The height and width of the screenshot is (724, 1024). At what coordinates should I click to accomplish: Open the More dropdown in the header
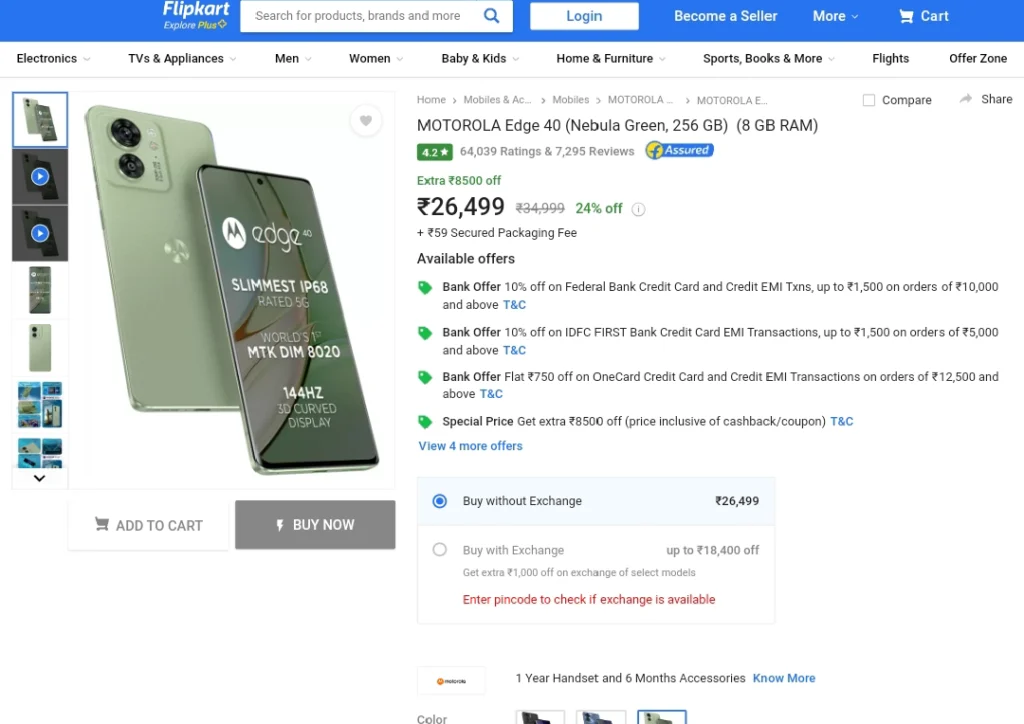835,16
